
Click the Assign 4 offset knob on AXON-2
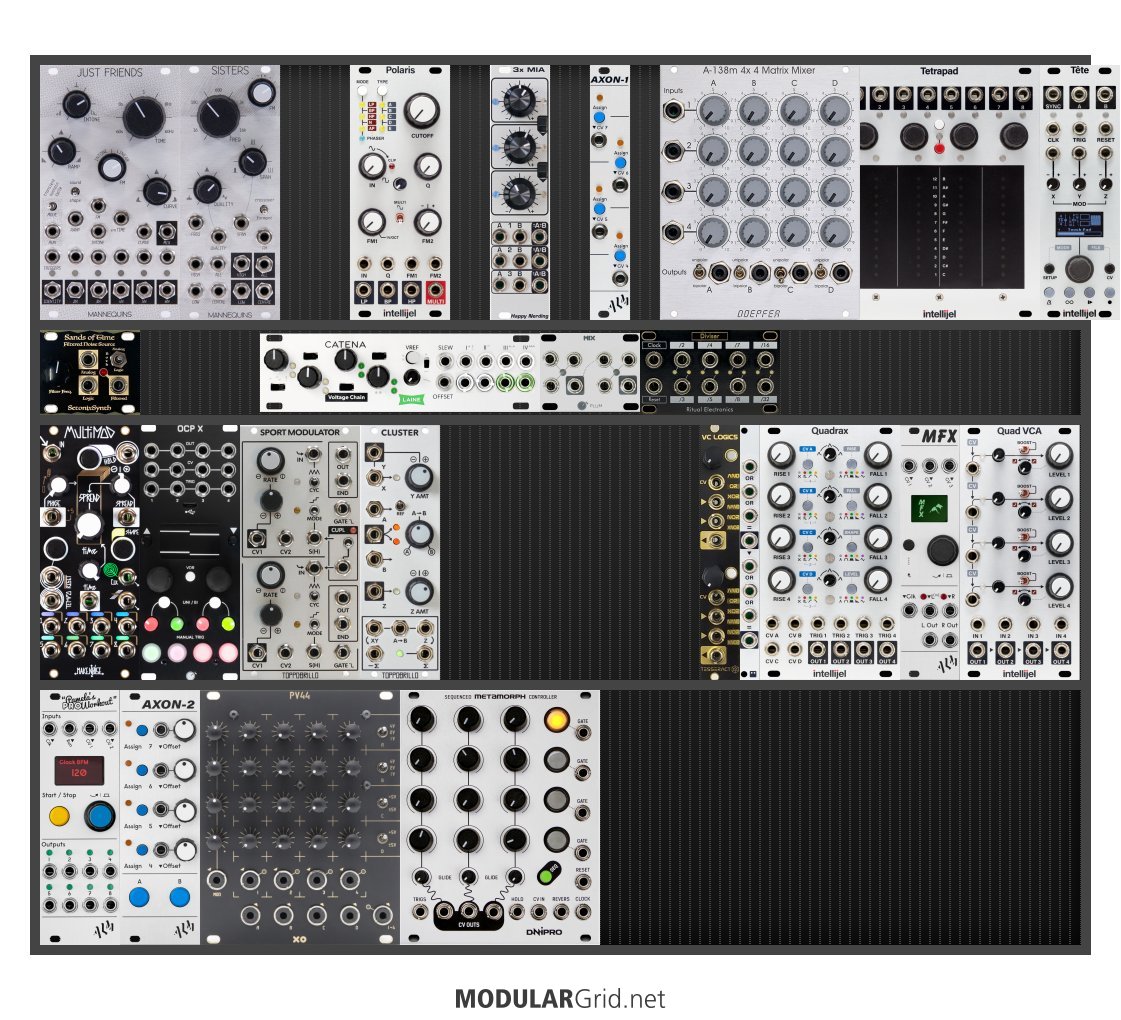(x=184, y=850)
